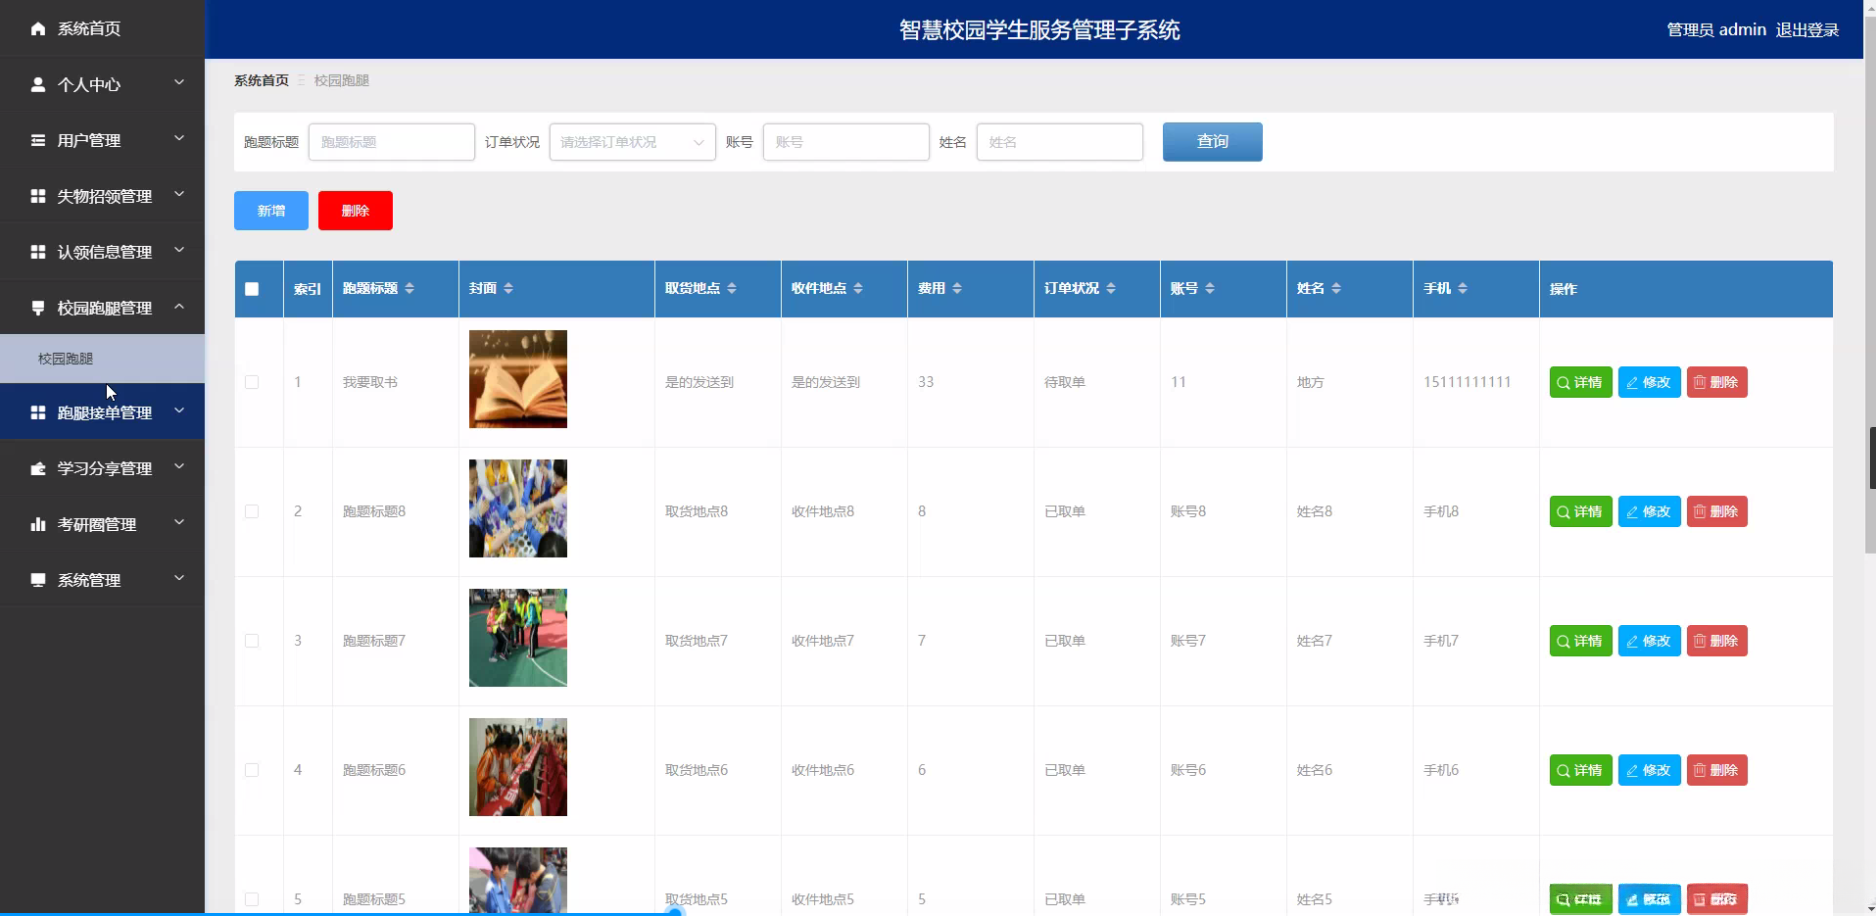
Task: Expand the 用户管理 menu chevron
Action: (179, 139)
